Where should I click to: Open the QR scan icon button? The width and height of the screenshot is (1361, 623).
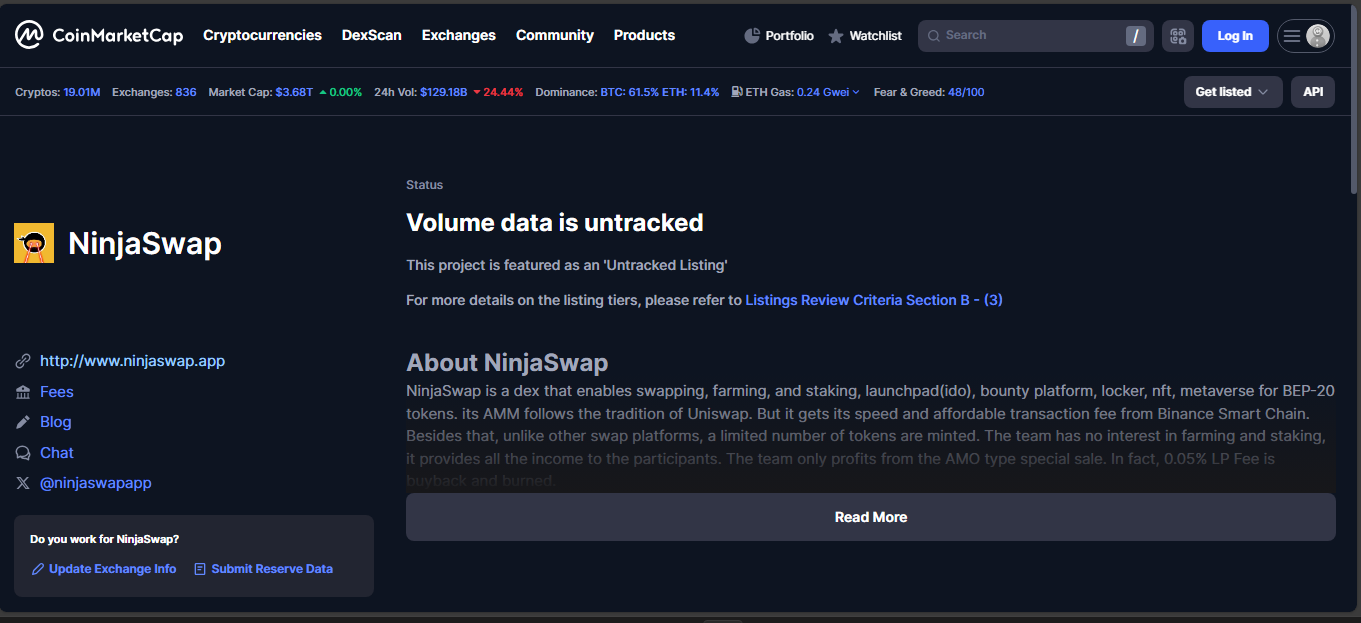1178,36
